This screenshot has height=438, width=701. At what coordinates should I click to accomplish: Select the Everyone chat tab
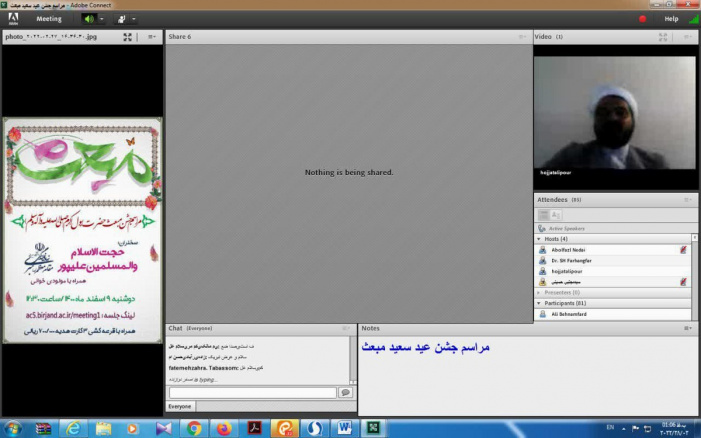(x=180, y=406)
